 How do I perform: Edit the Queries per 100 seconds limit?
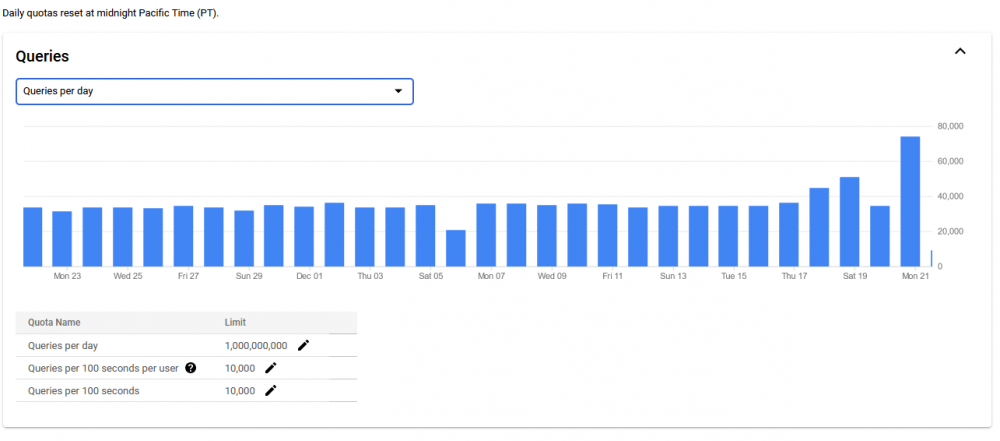[x=271, y=391]
